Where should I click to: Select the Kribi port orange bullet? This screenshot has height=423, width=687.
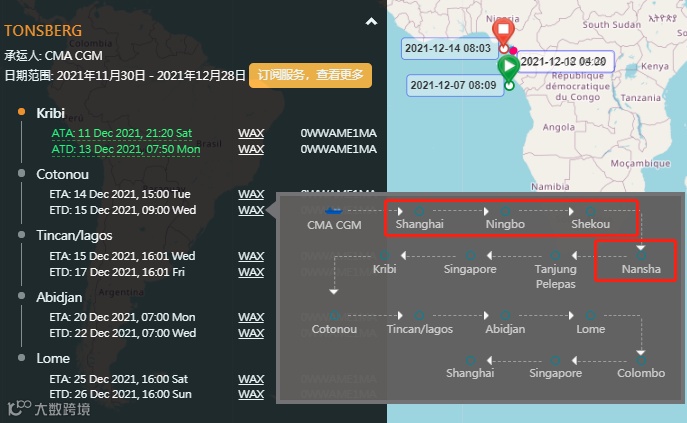(21, 111)
